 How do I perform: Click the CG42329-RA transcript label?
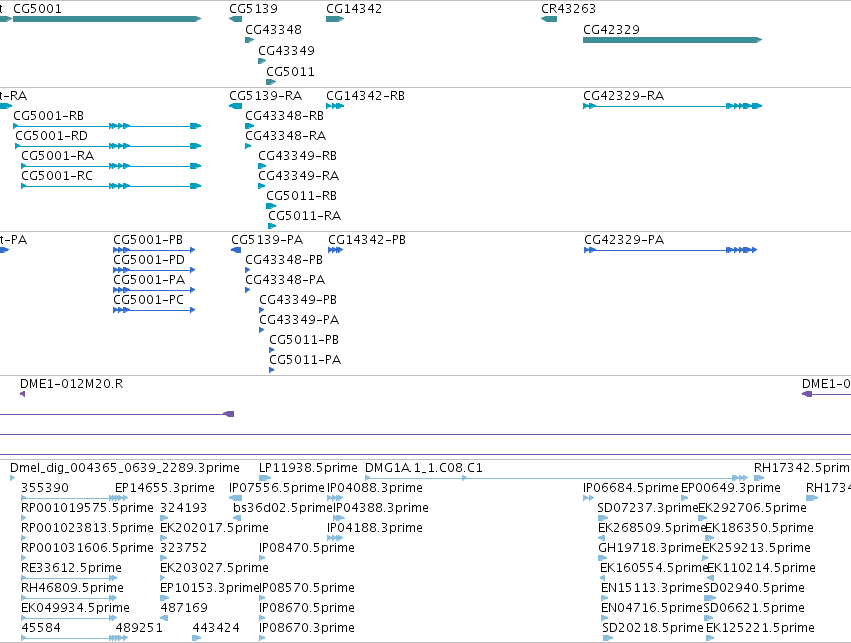click(x=624, y=96)
